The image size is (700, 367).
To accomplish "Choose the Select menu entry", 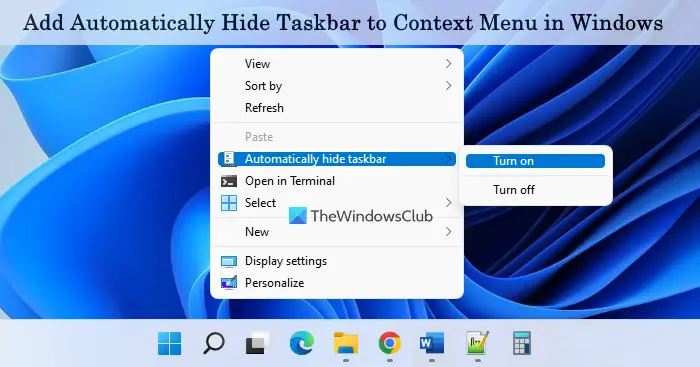I will coord(337,203).
